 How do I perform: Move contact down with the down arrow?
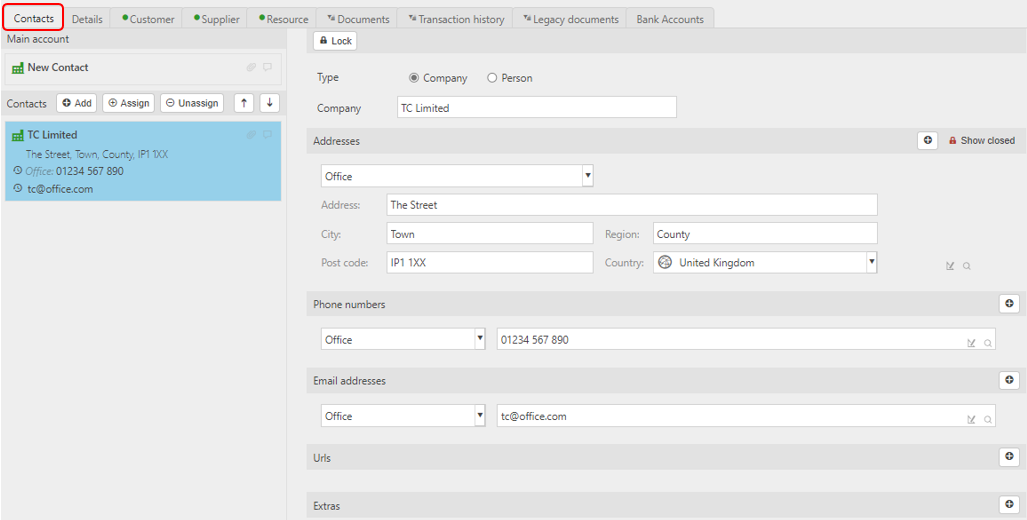coord(270,103)
